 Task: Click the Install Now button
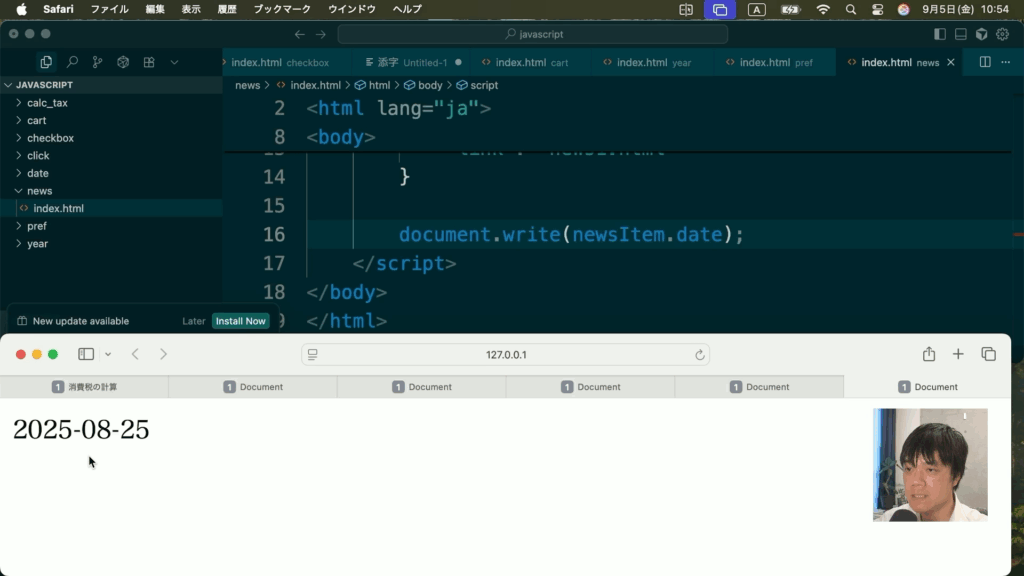[240, 321]
